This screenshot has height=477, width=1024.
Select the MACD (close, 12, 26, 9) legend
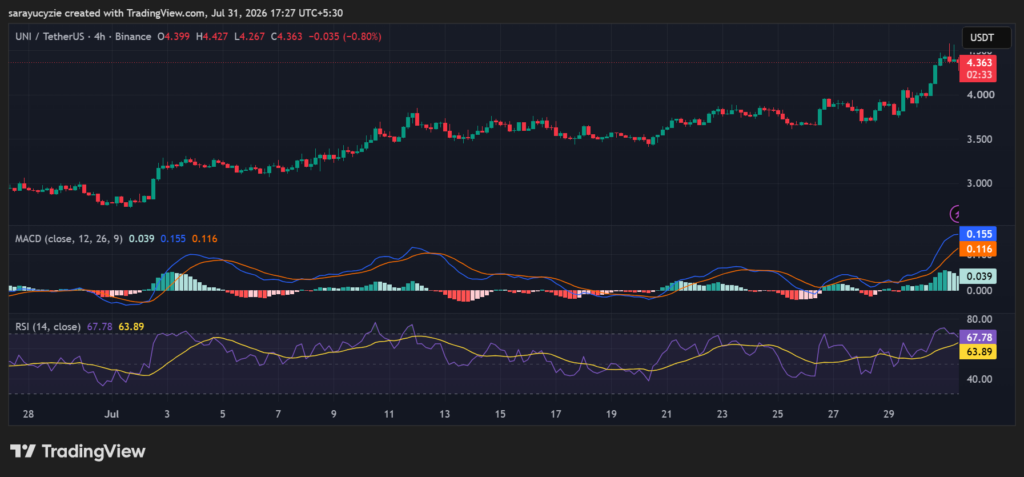click(x=69, y=239)
